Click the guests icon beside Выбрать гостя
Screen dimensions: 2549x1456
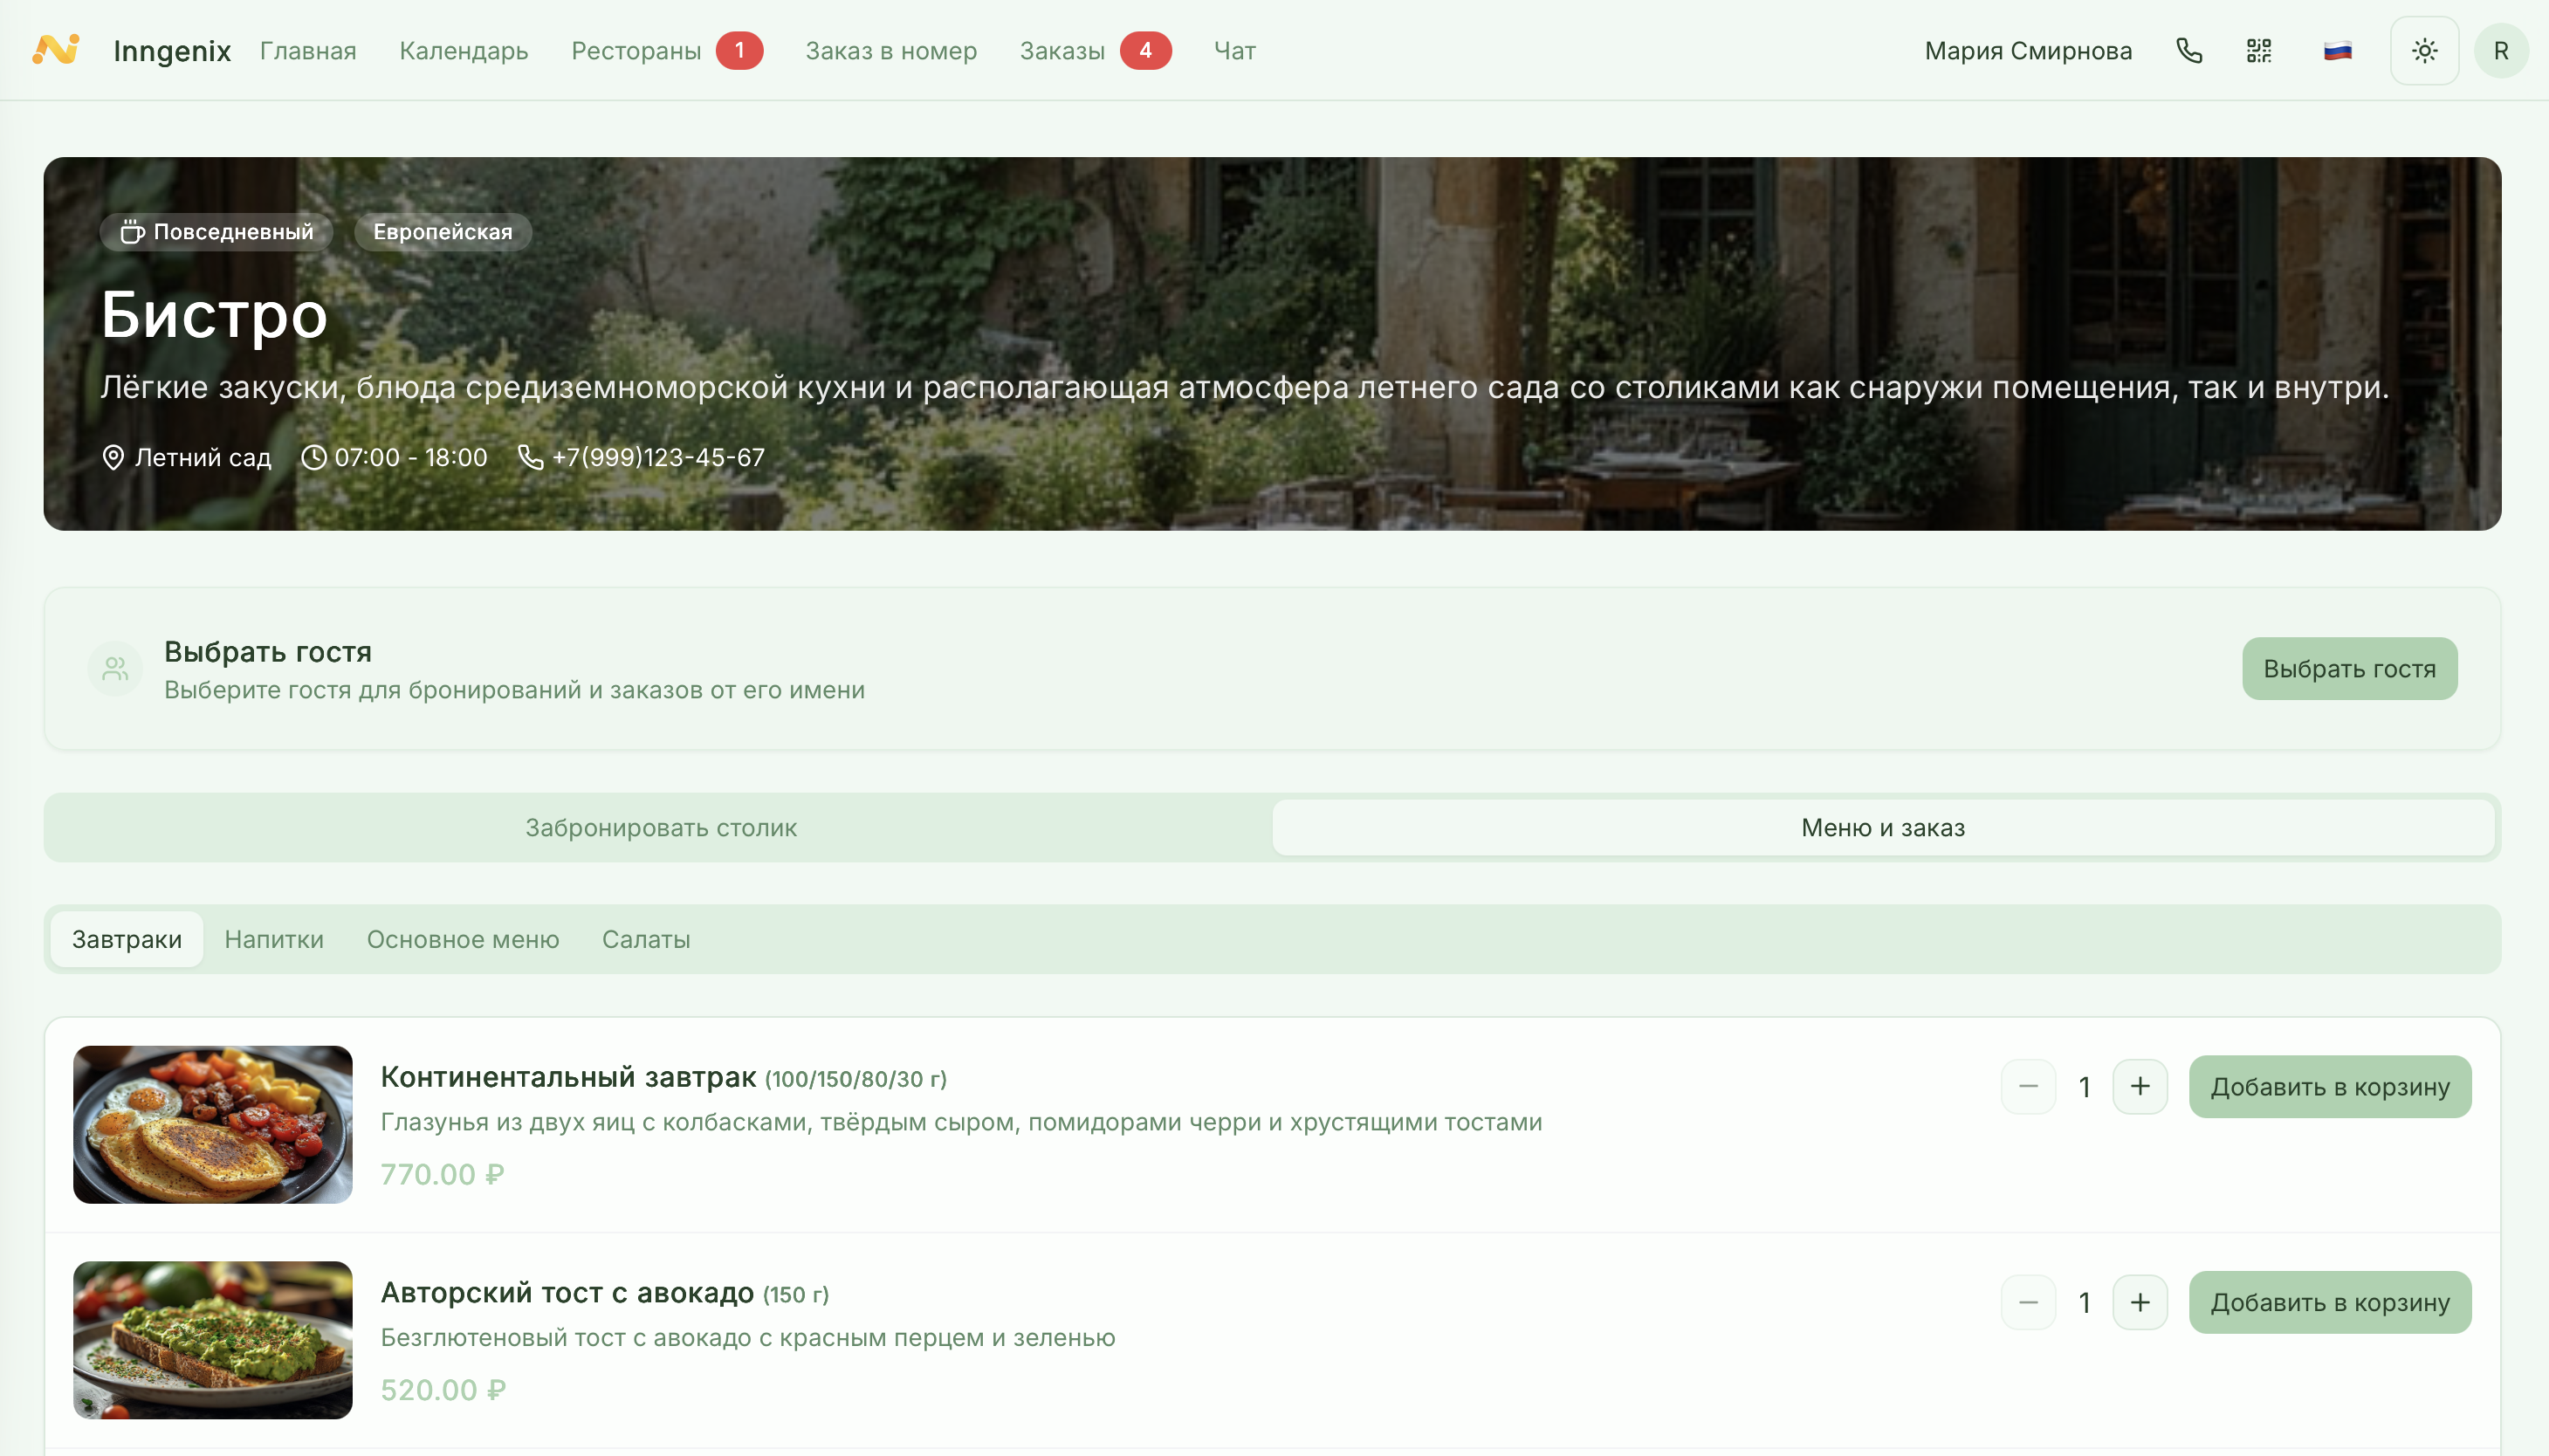point(115,668)
